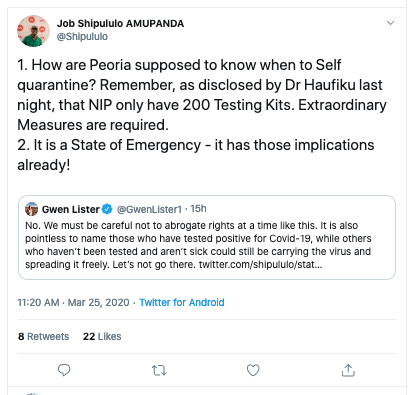414x395 pixels.
Task: Click Gwen Lister's verified badge
Action: pyautogui.click(x=107, y=209)
